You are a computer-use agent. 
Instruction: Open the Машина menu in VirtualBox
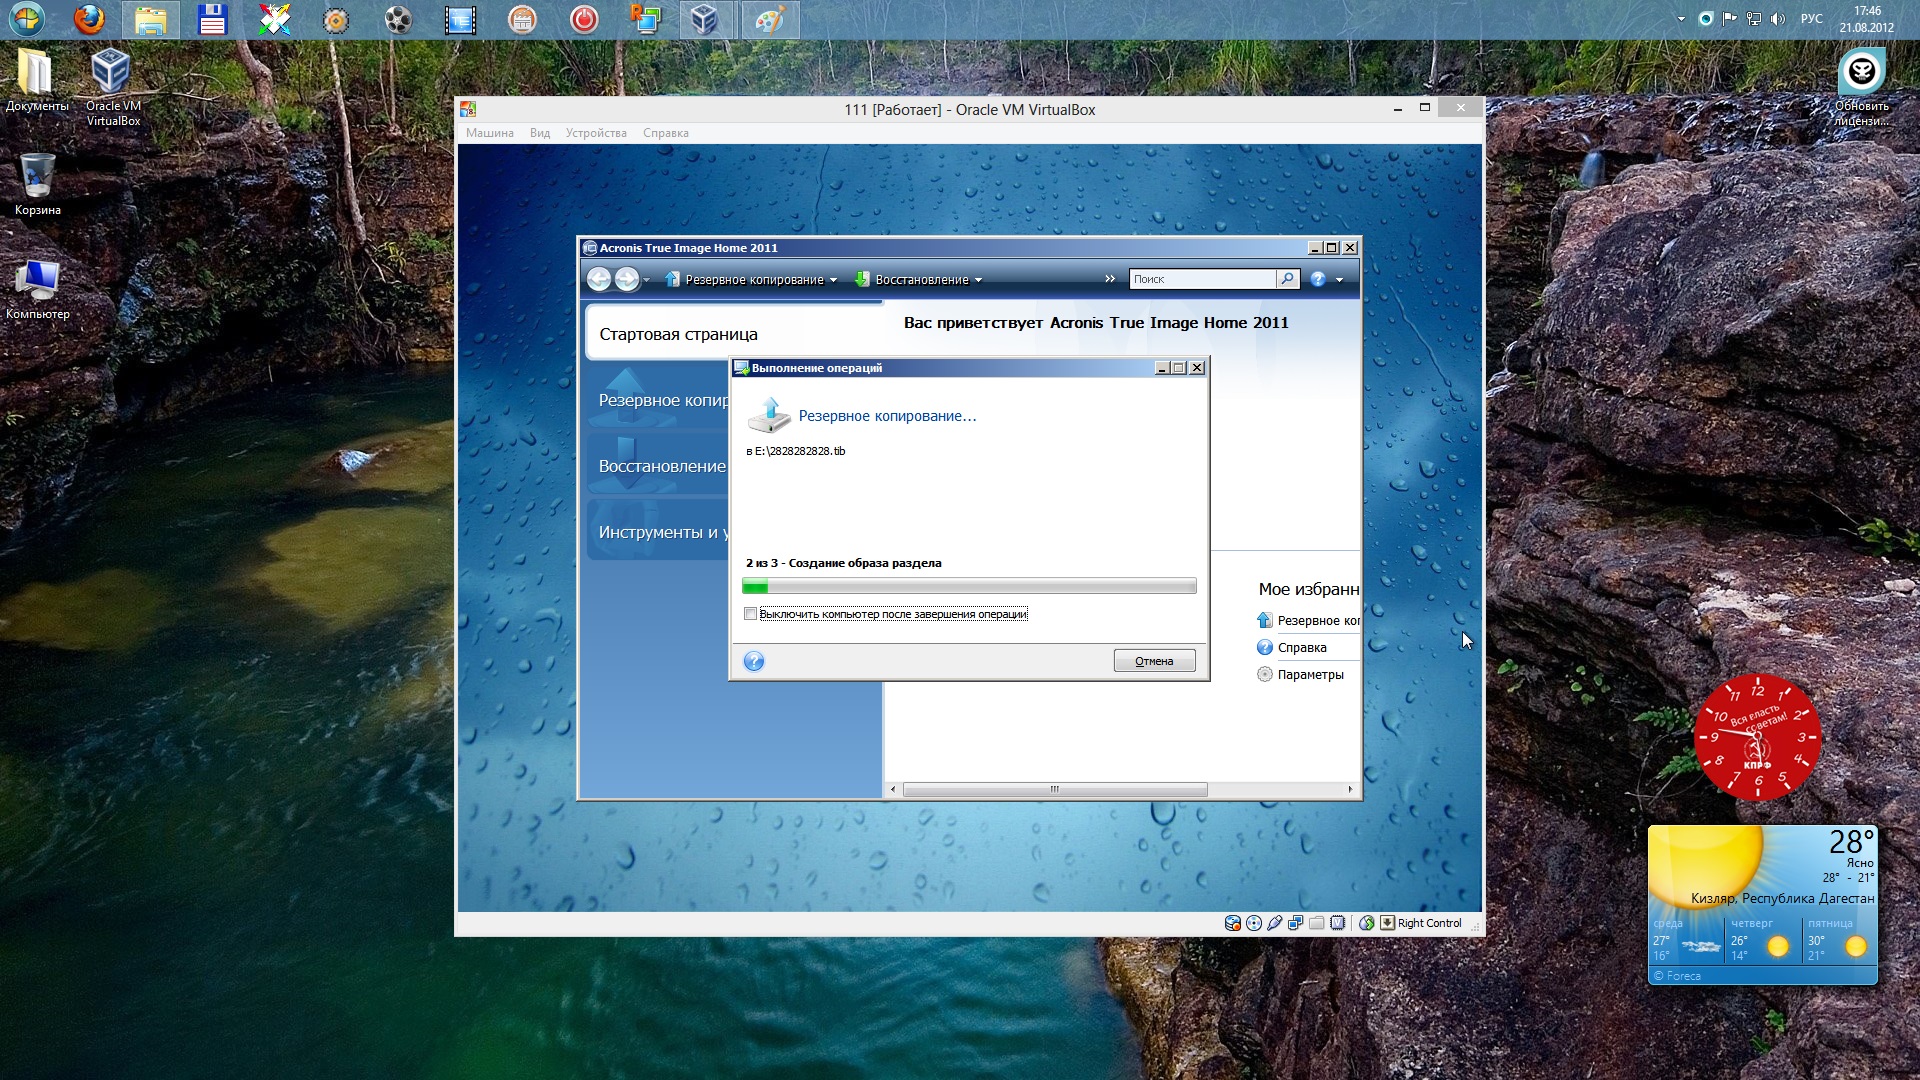click(x=490, y=133)
